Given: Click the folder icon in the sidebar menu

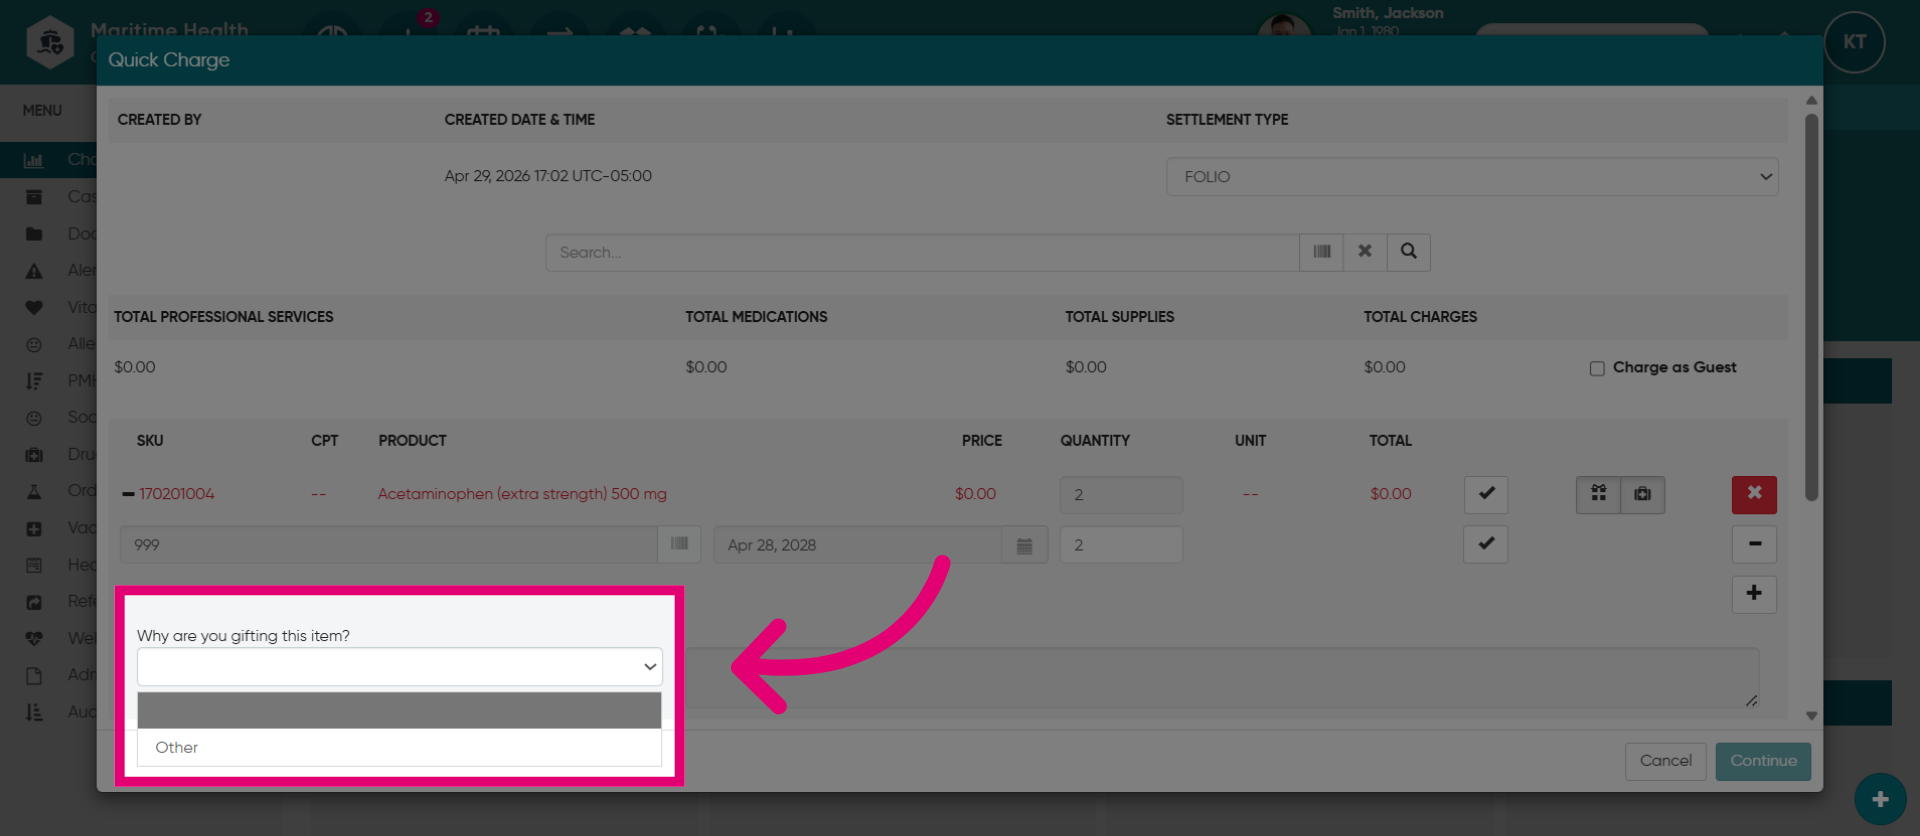Looking at the screenshot, I should click(34, 234).
